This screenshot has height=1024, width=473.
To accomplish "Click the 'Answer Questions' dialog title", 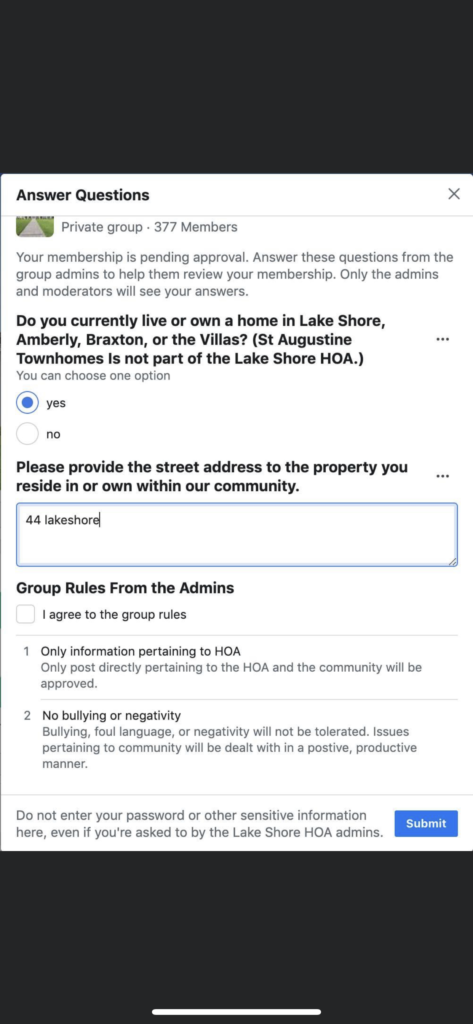I will [x=83, y=195].
